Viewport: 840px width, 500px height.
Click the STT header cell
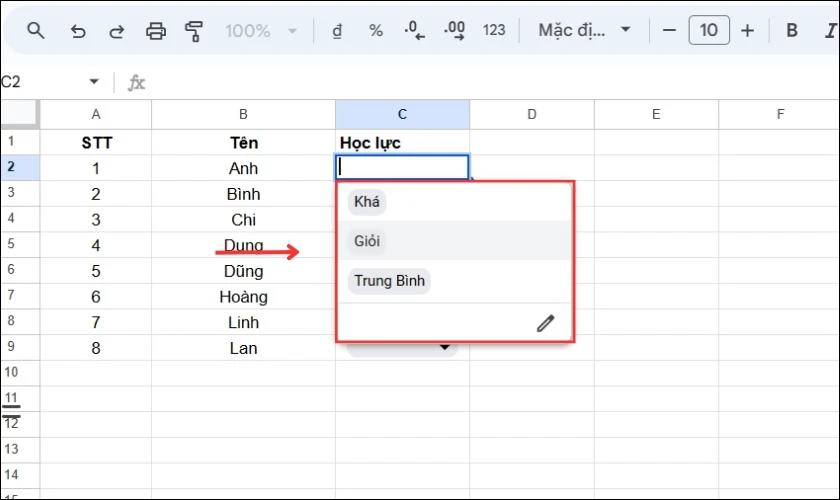pos(96,143)
